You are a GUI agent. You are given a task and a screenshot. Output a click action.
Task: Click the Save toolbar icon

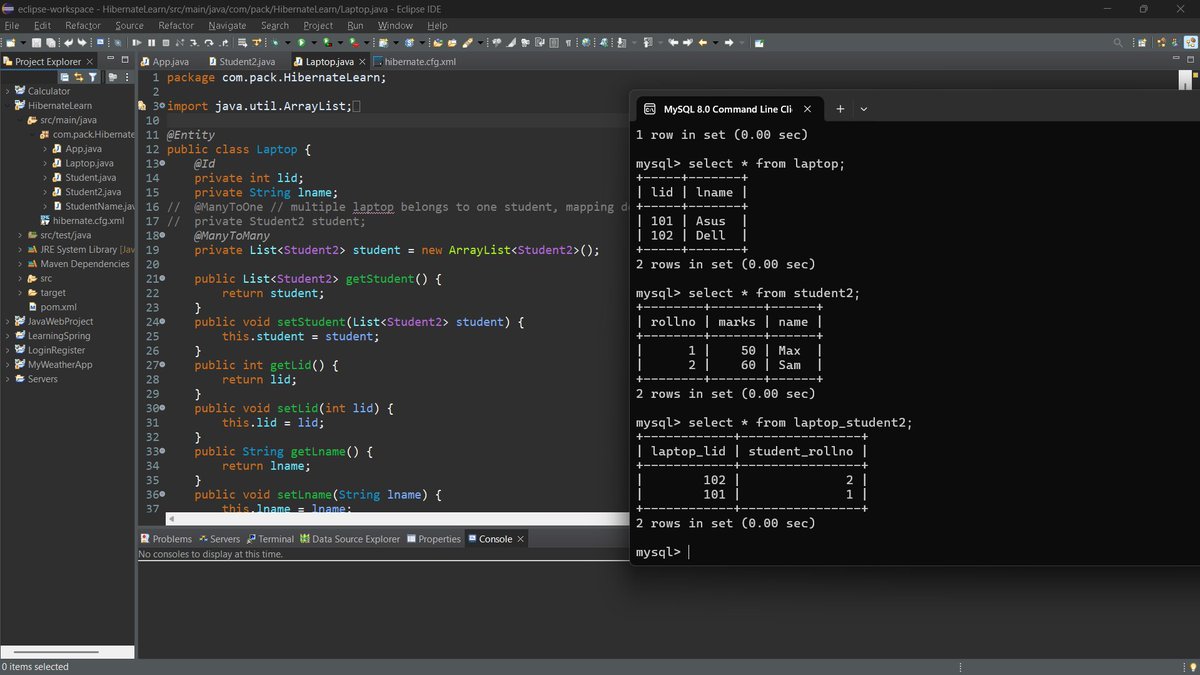36,42
